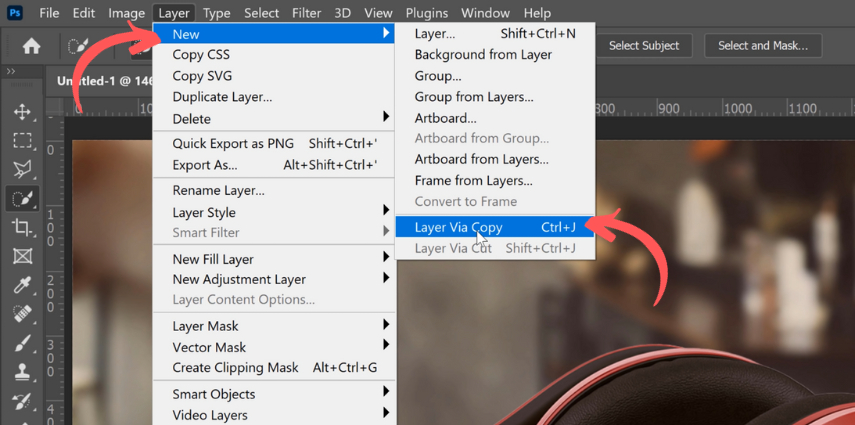Select the Eyedropper tool
Screen dimensions: 855x425
click(22, 285)
